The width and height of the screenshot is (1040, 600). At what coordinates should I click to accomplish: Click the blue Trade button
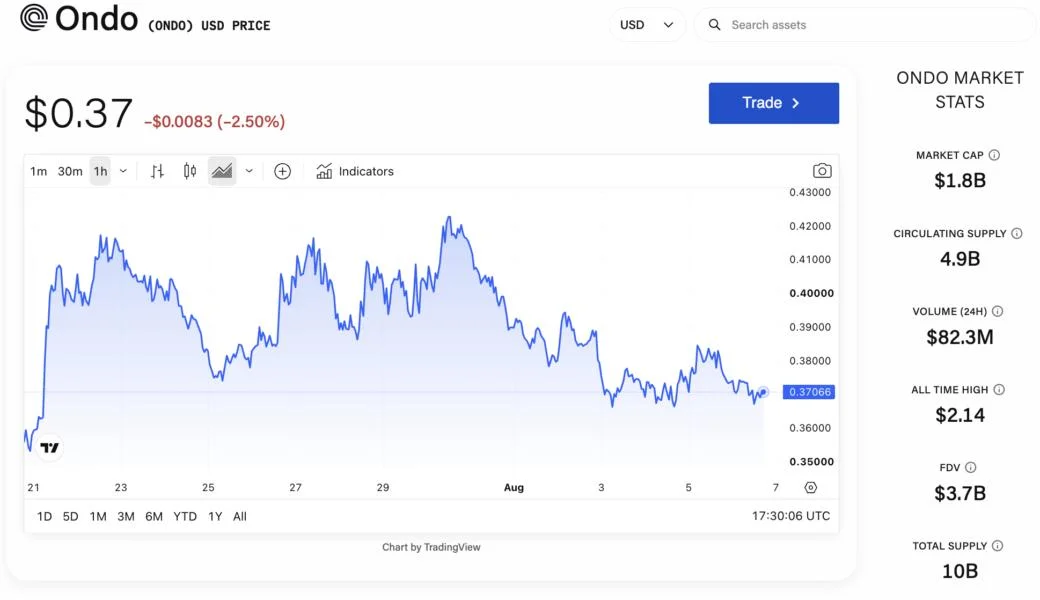pos(773,103)
